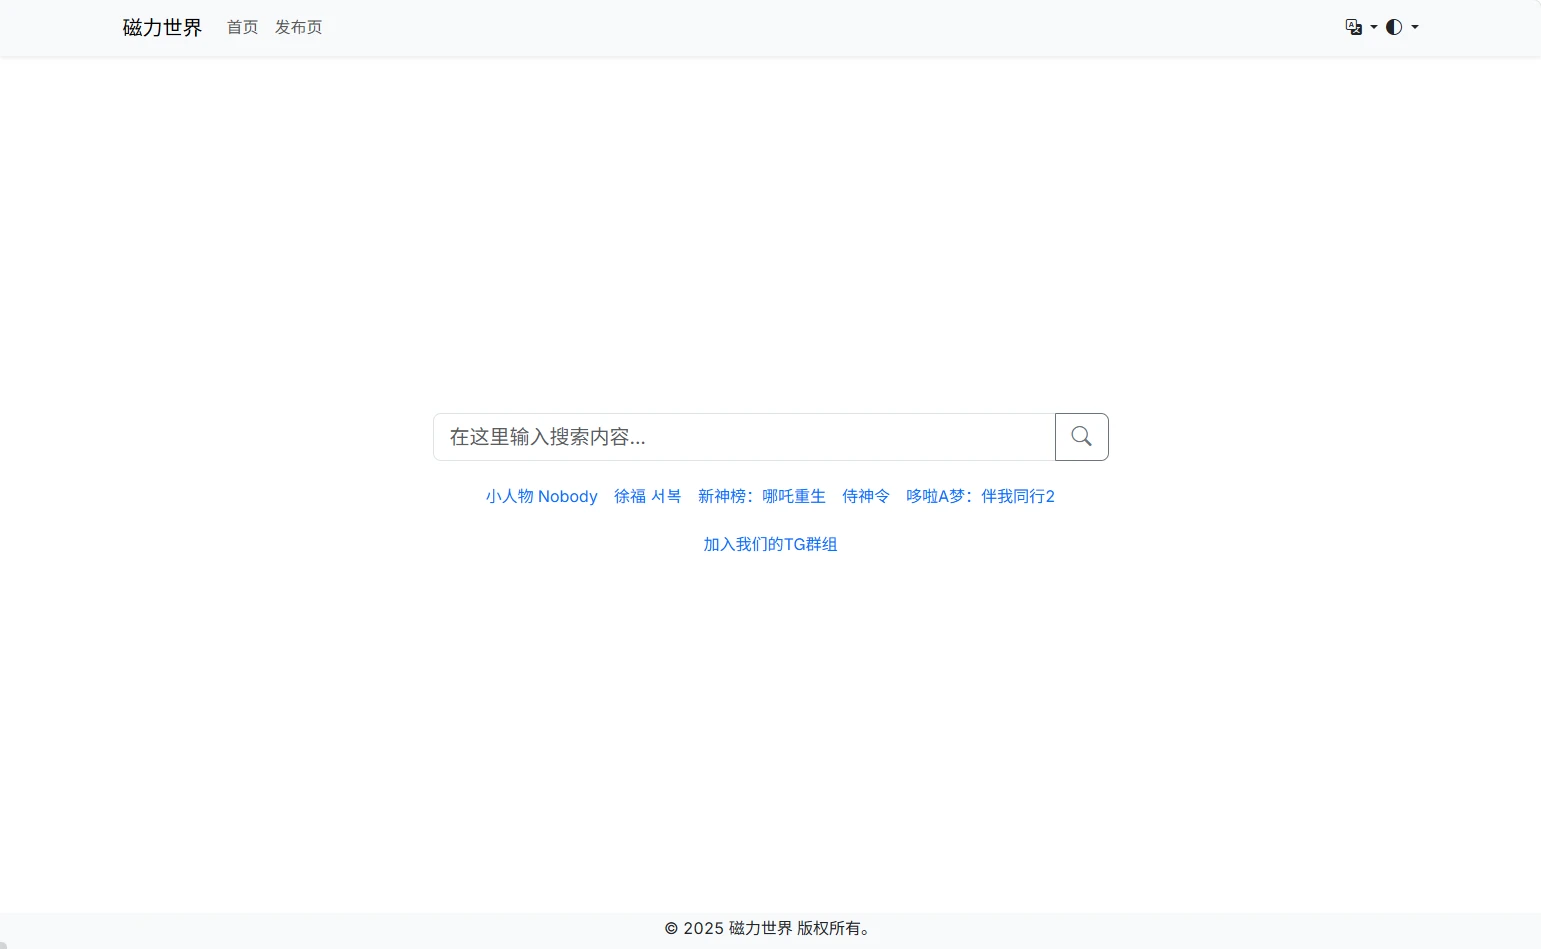Open the theme mode dropdown arrow

pyautogui.click(x=1415, y=27)
